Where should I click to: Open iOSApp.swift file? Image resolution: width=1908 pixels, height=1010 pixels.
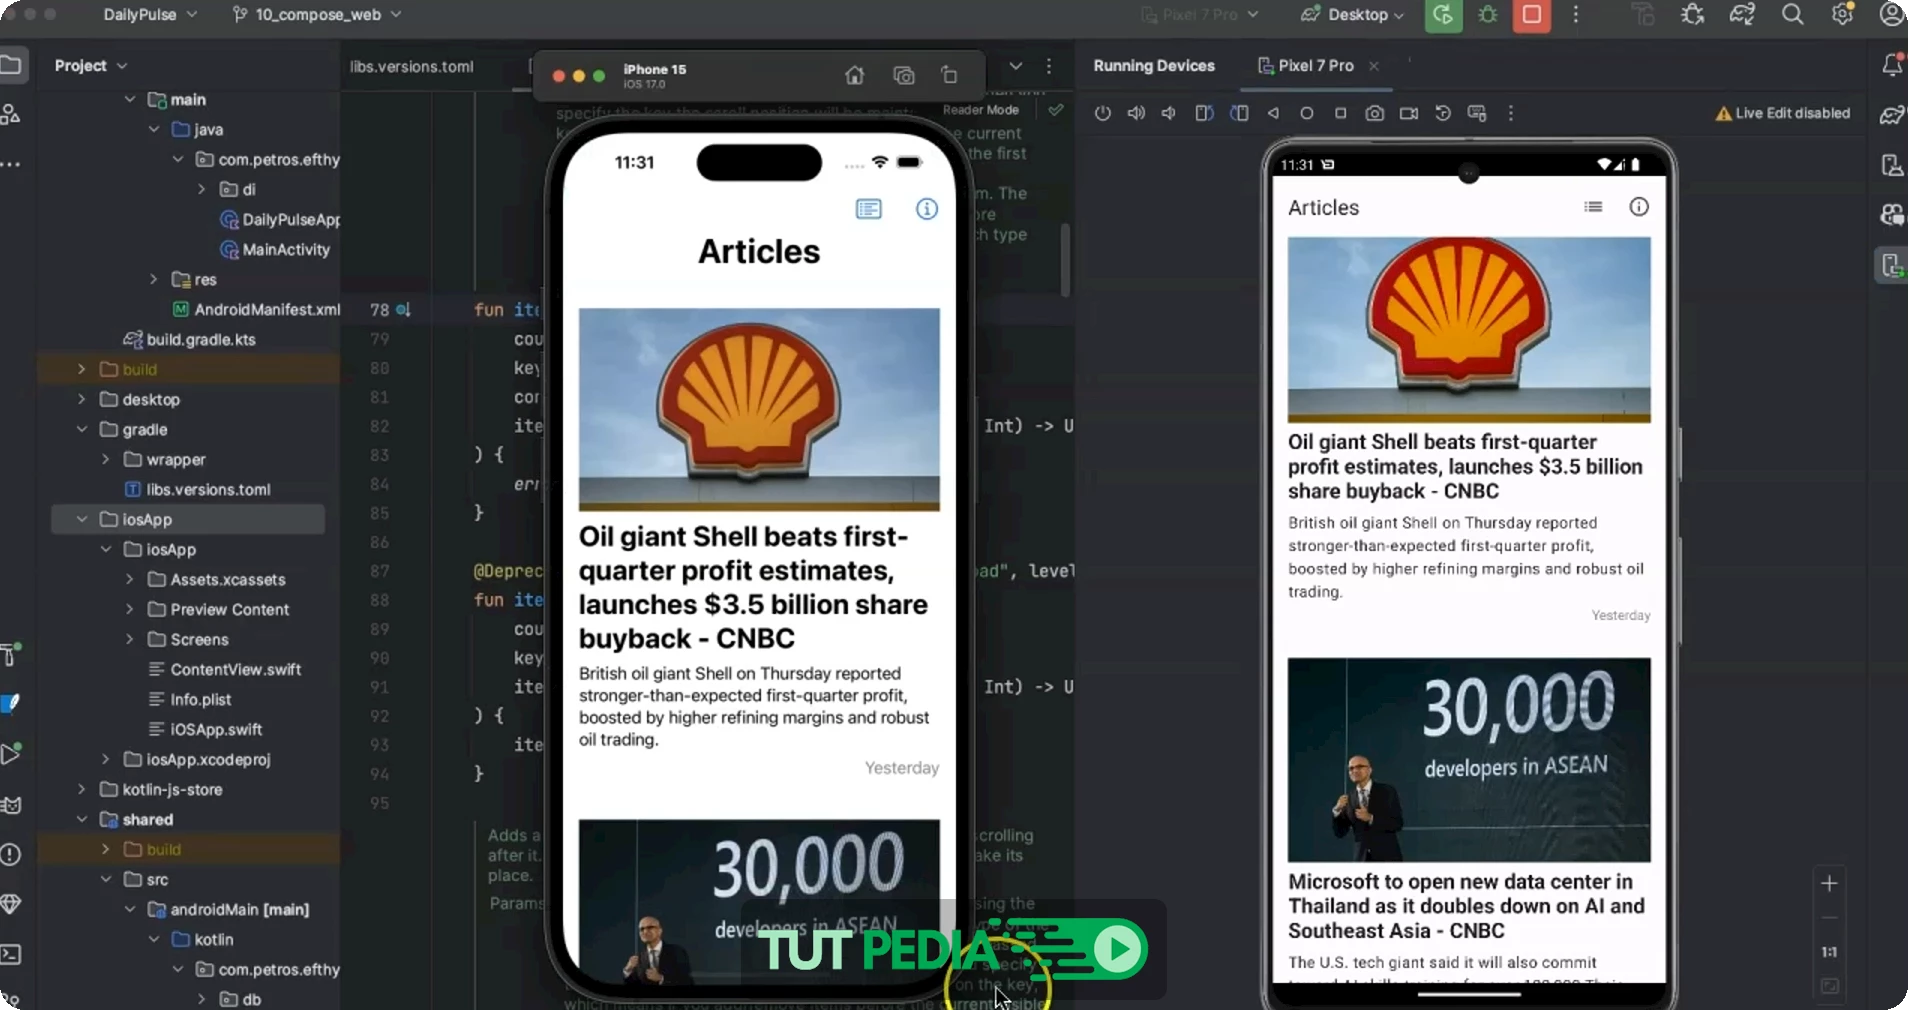point(205,730)
